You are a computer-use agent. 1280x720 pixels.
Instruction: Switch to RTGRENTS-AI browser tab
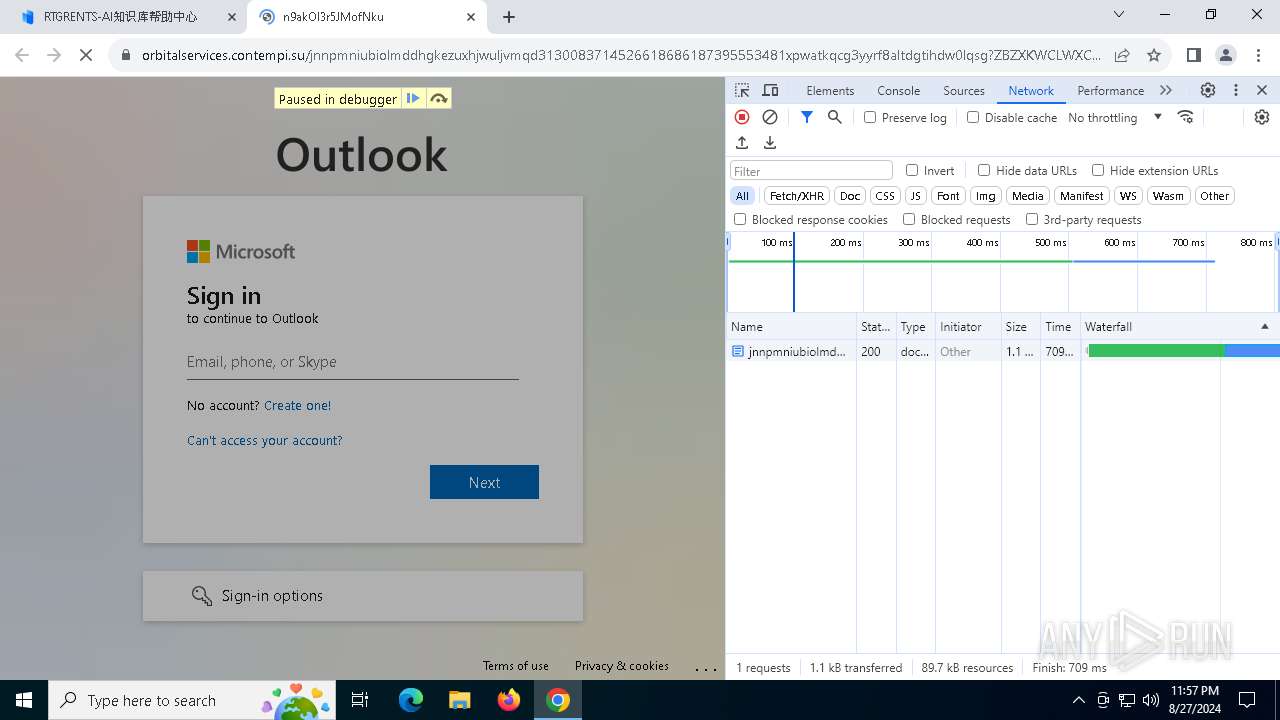click(x=124, y=17)
